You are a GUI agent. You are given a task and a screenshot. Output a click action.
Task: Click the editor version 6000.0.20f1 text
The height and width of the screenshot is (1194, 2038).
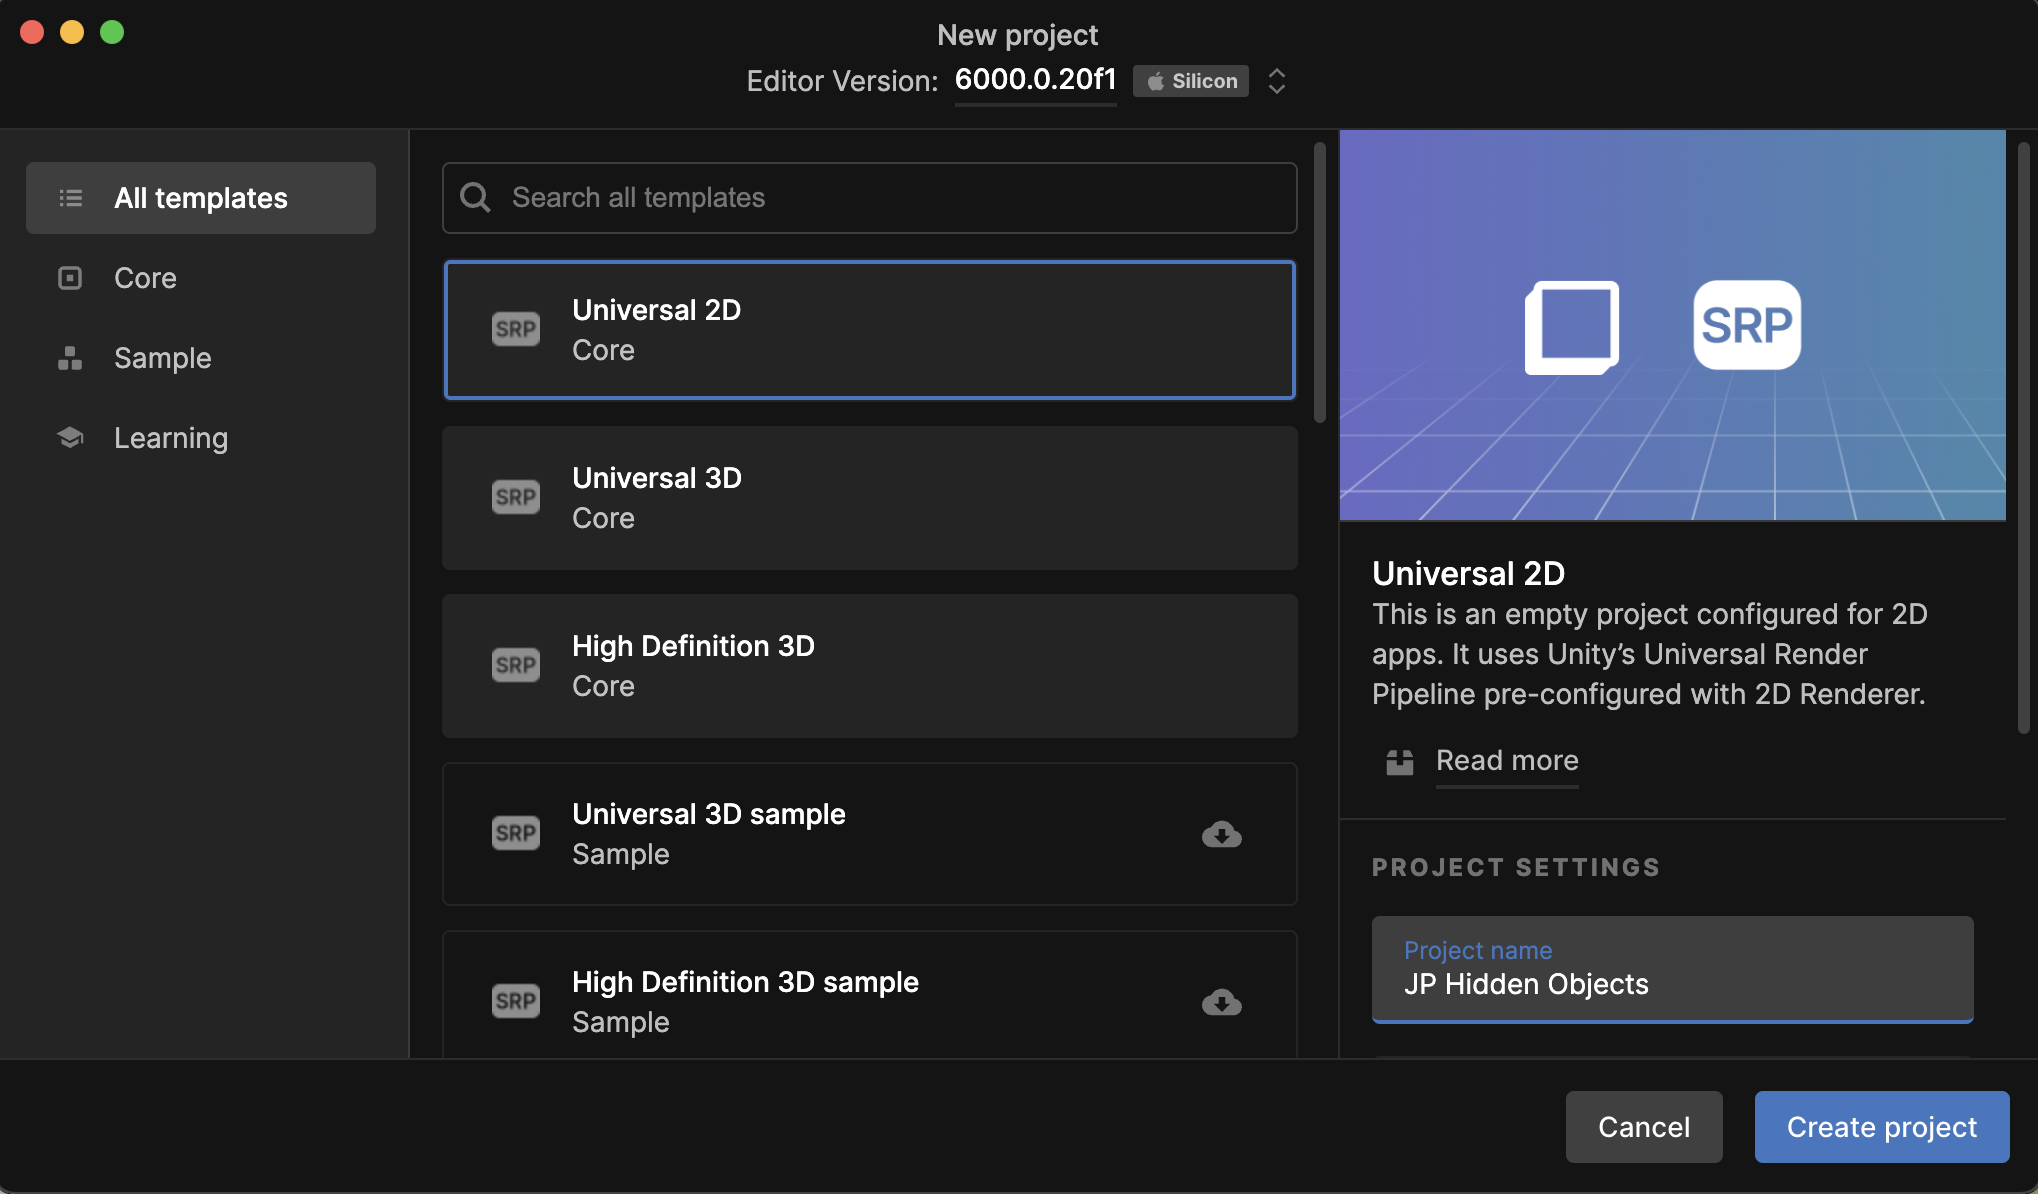pos(1035,79)
